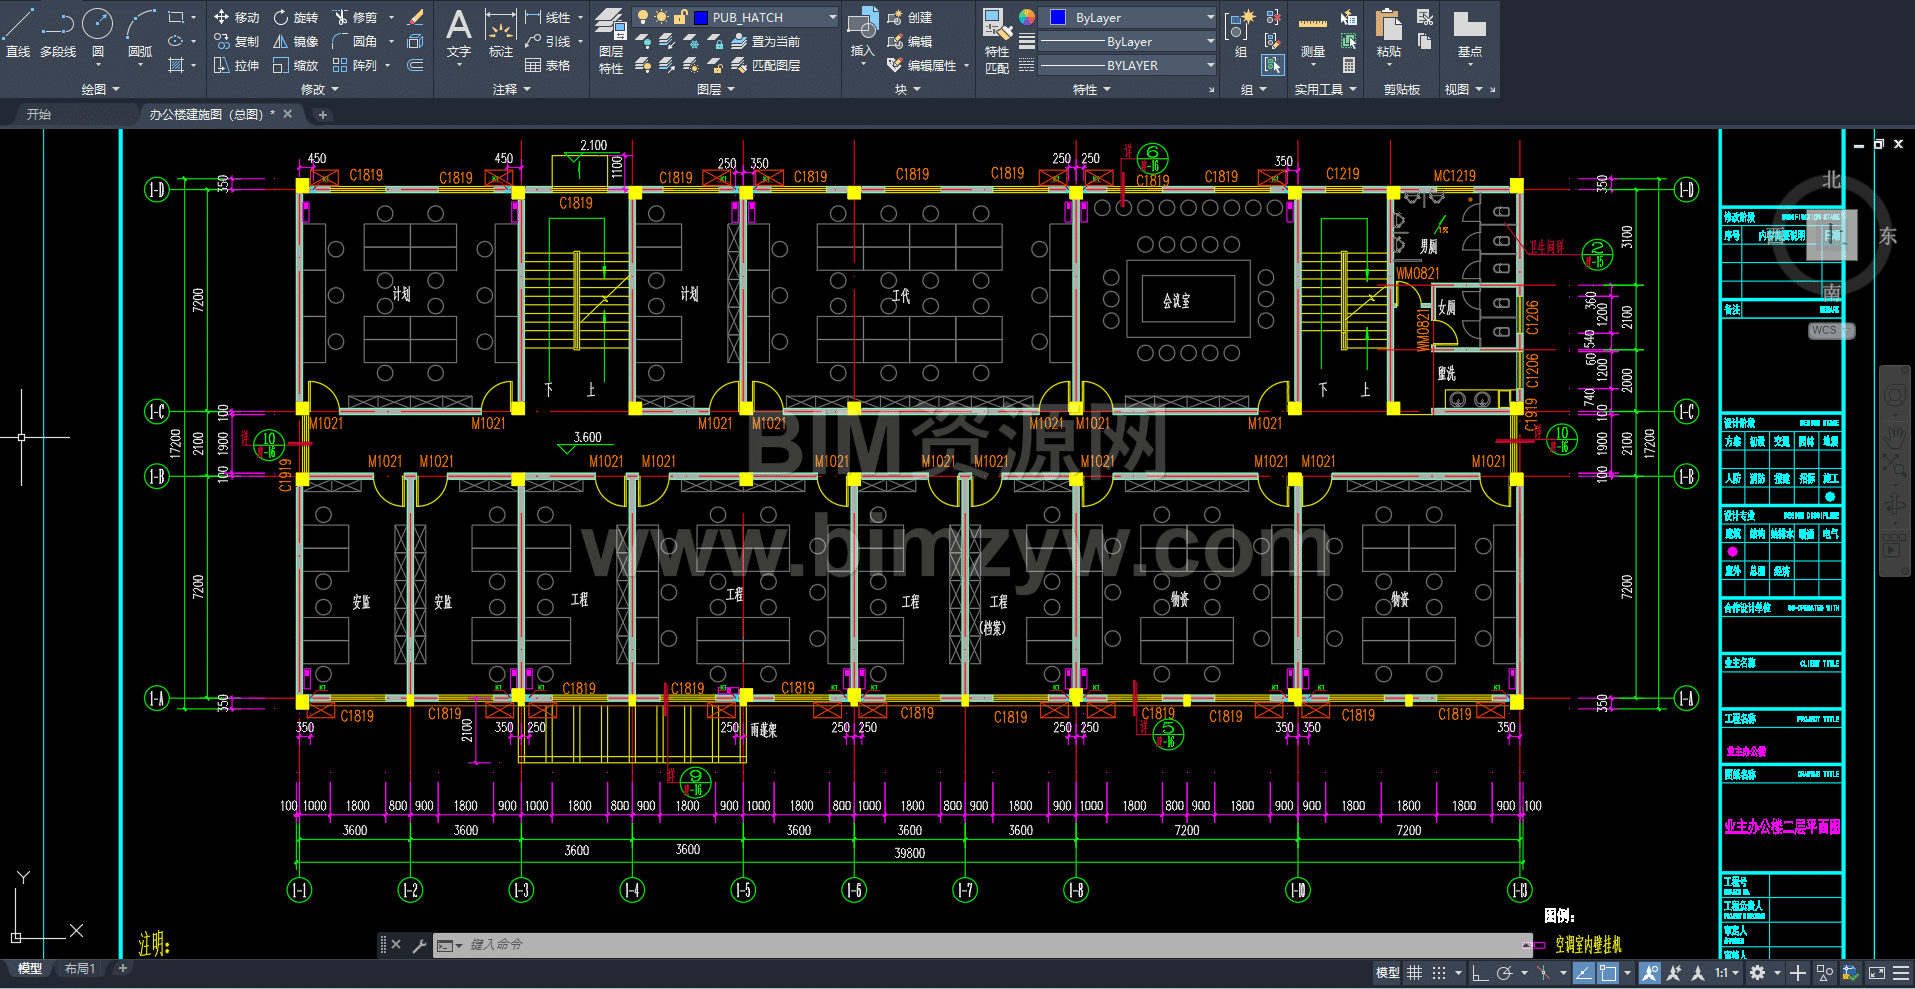
Task: Select the 直线 (Line) drawing tool
Action: [x=18, y=33]
